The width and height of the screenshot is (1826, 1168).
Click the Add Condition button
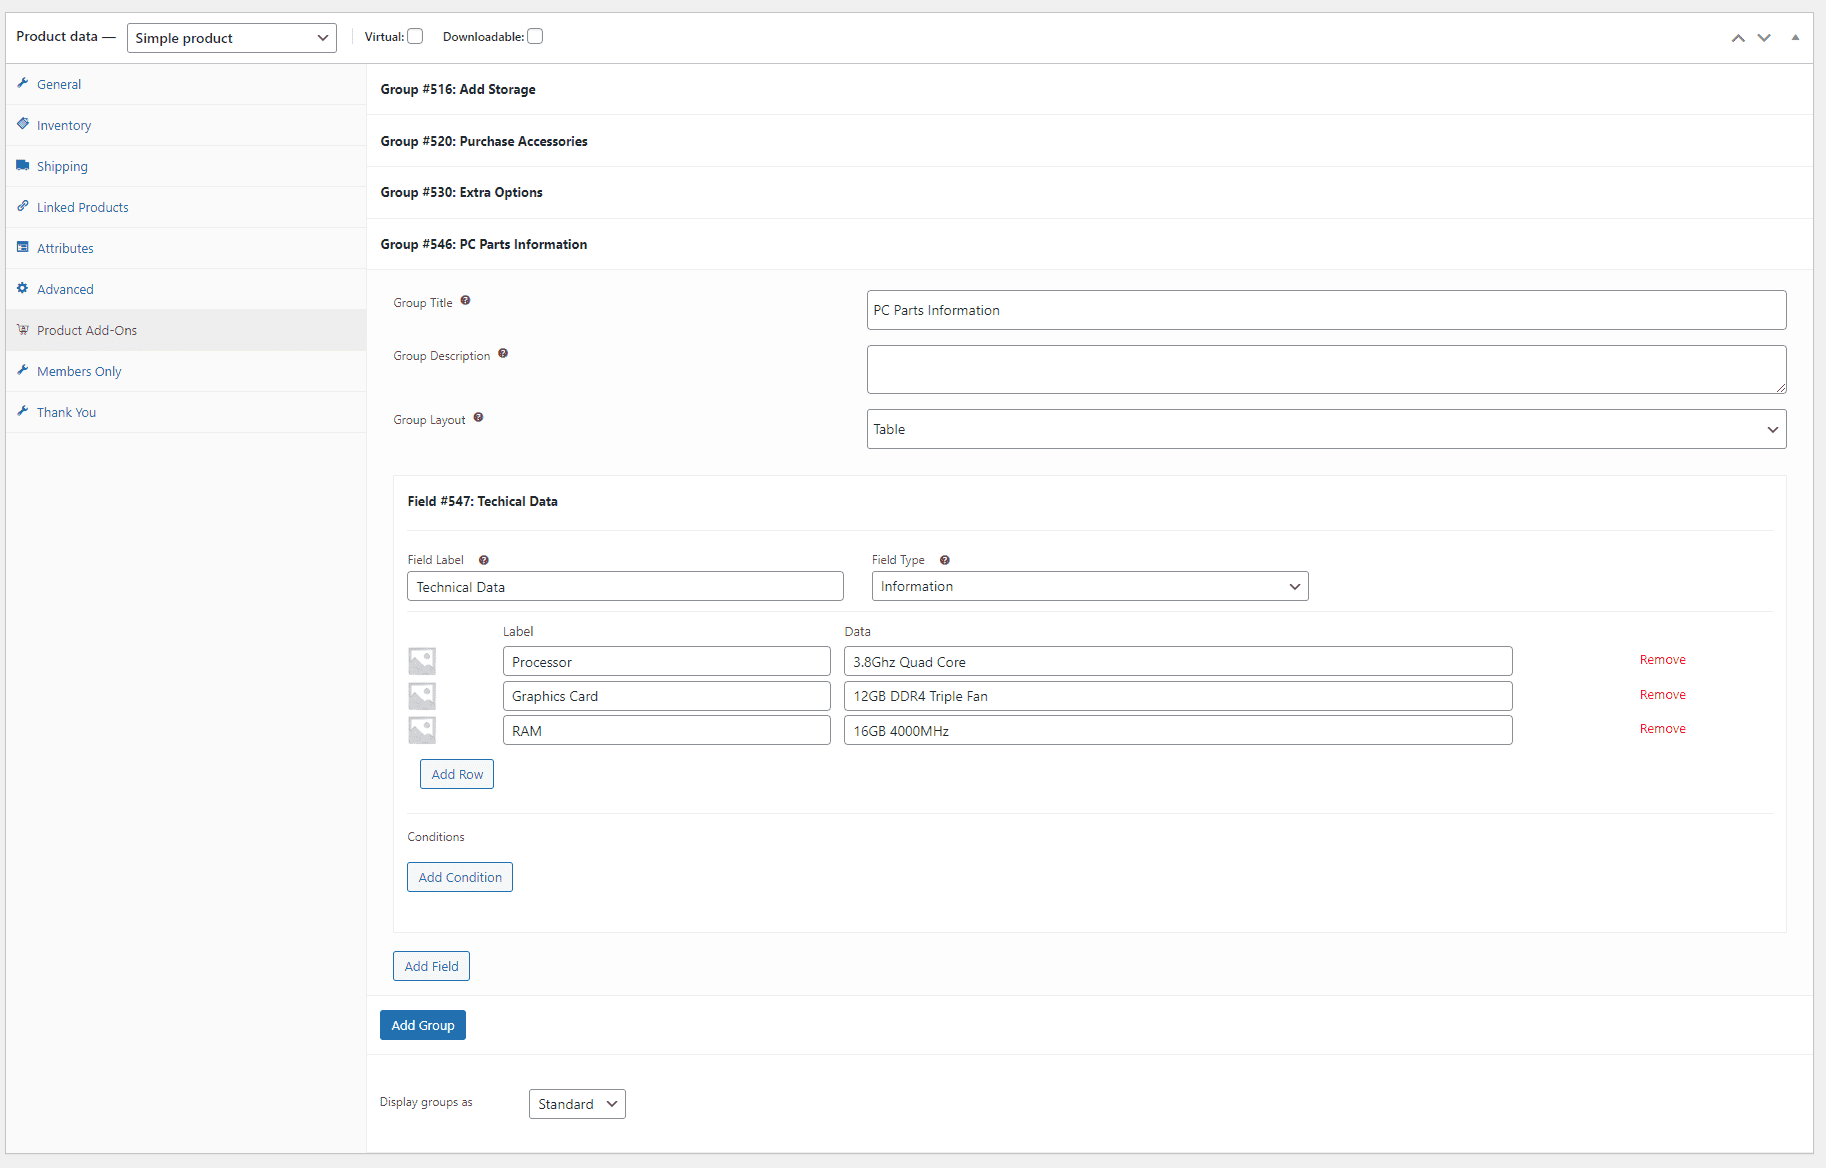460,877
